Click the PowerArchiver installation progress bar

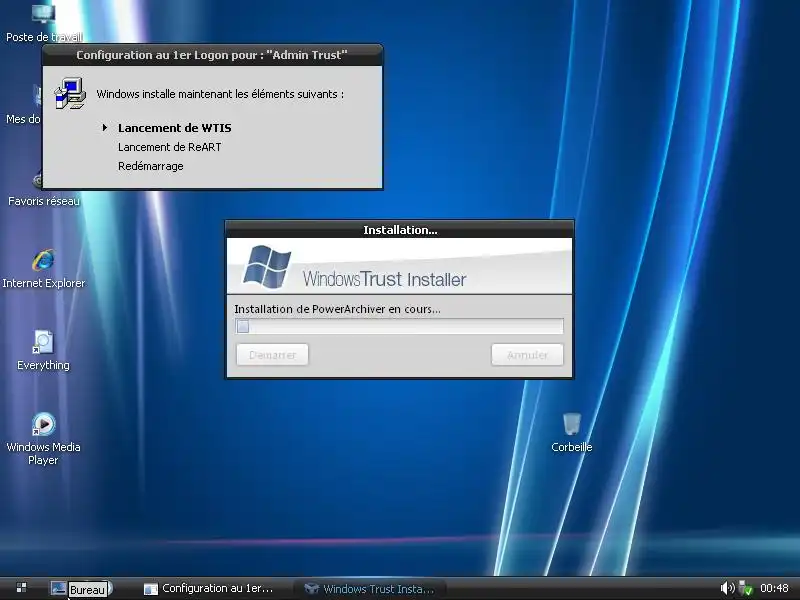tap(399, 326)
